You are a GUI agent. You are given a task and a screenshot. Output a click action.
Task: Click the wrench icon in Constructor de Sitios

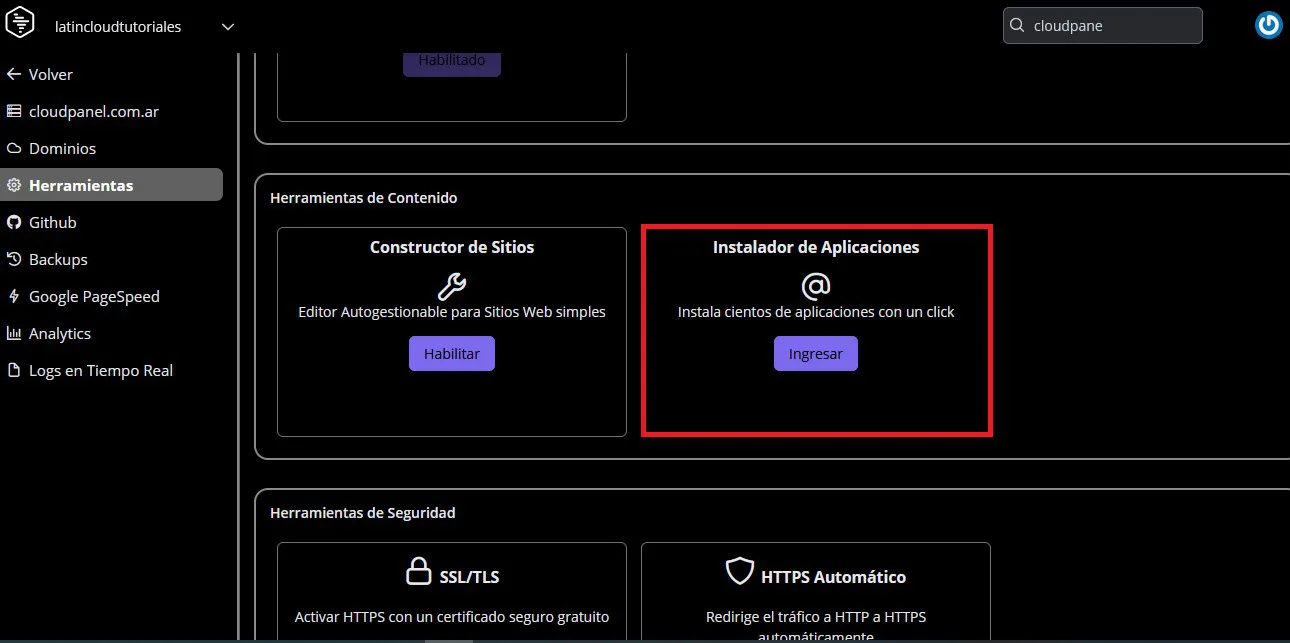[x=452, y=286]
